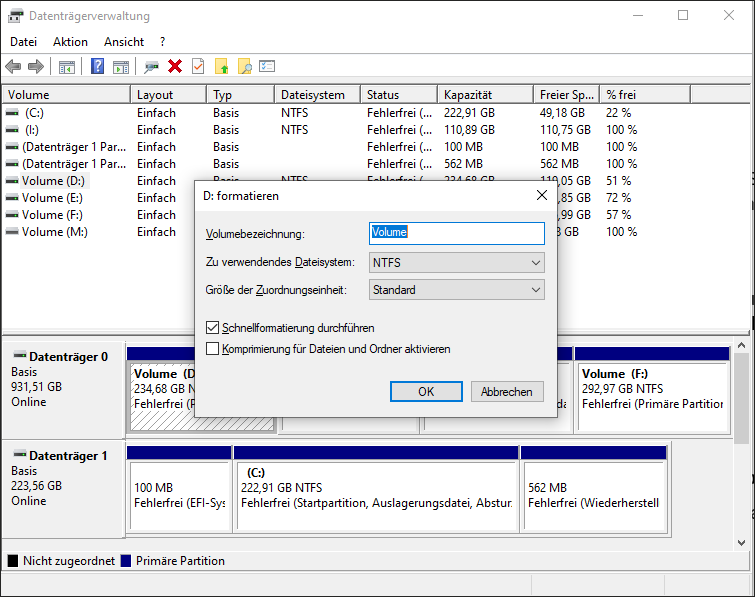This screenshot has width=755, height=597.
Task: Click the connect drive toolbar icon
Action: [151, 67]
